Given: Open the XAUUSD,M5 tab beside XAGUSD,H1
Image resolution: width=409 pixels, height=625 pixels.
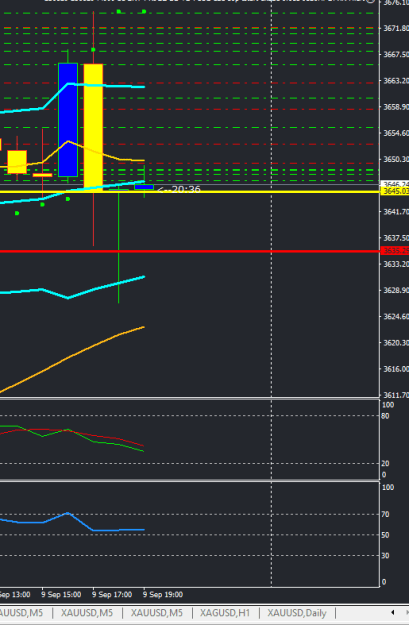Looking at the screenshot, I should point(157,613).
